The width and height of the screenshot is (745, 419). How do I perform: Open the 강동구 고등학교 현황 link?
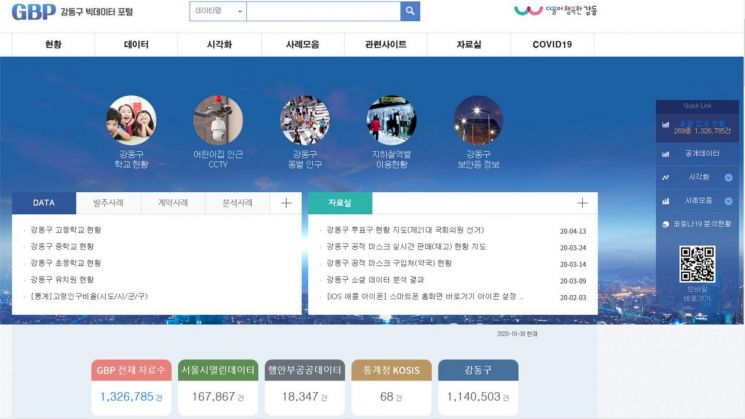click(65, 230)
